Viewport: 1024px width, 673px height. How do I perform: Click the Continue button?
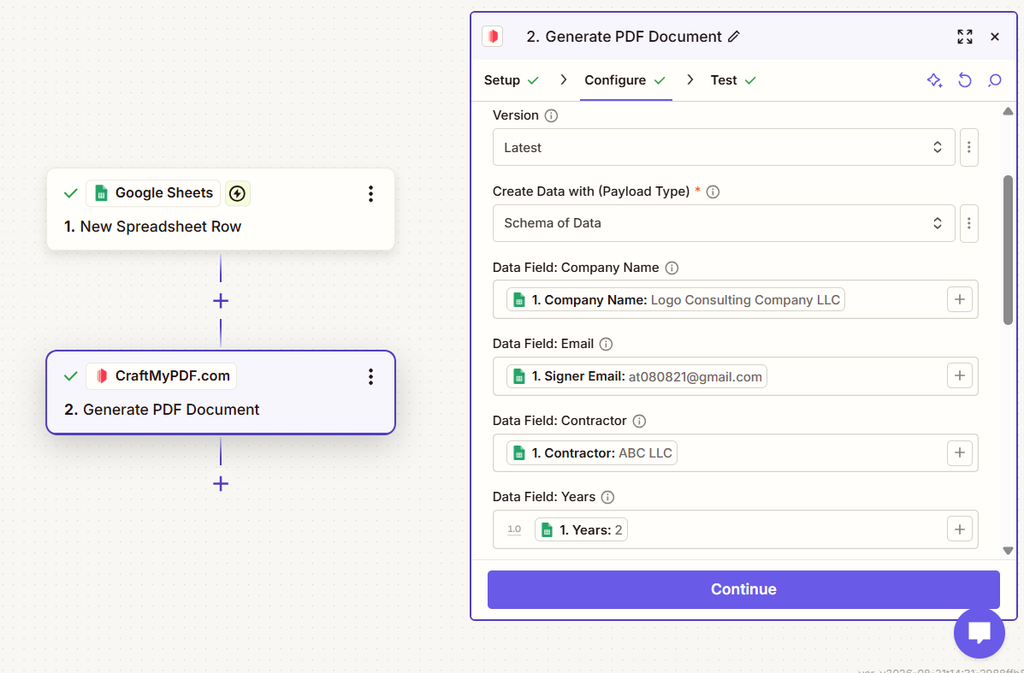click(x=743, y=589)
